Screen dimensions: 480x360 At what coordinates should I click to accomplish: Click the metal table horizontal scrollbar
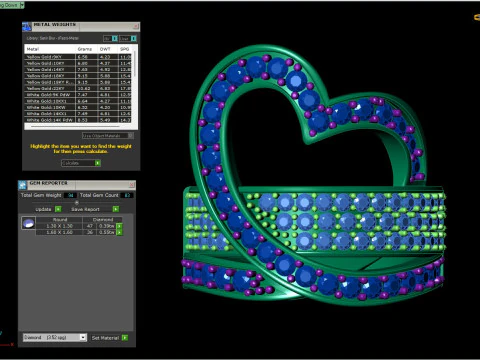[x=74, y=126]
